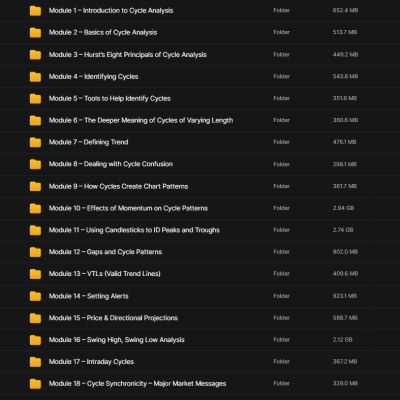Click the 2.12 GB size of Module 16
400x400 pixels.
coord(342,340)
